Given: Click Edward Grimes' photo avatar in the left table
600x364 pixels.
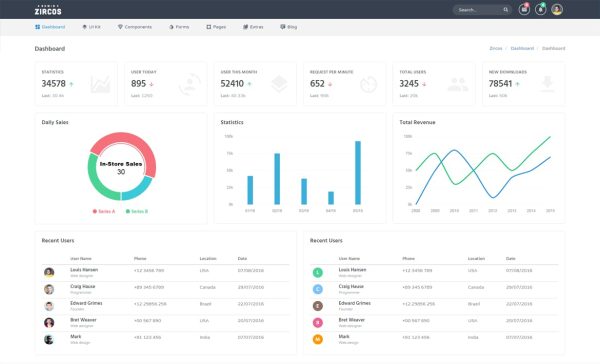Looking at the screenshot, I should click(49, 306).
